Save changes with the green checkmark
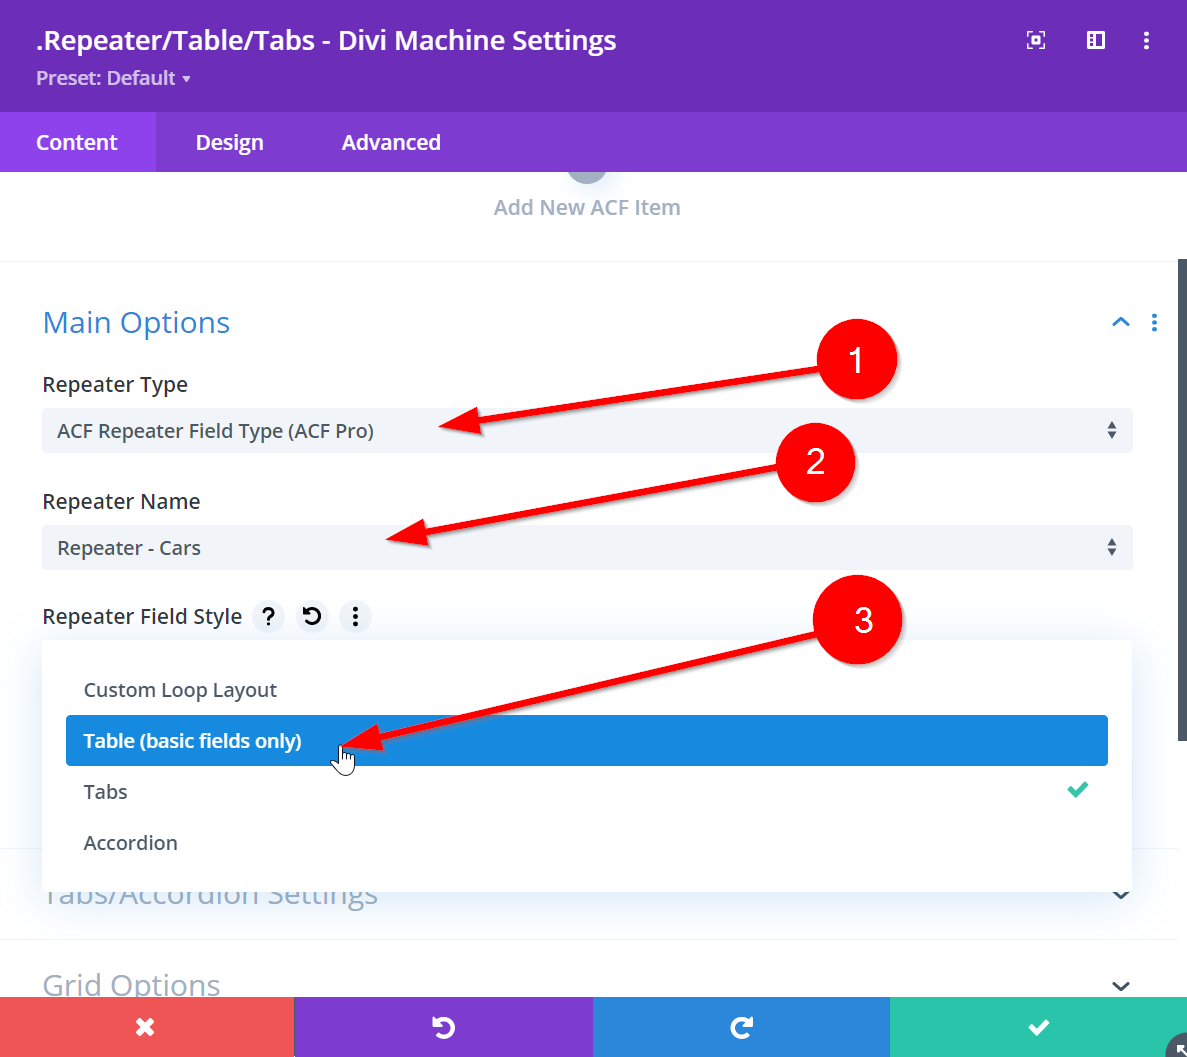The width and height of the screenshot is (1187, 1057). (x=1038, y=1027)
